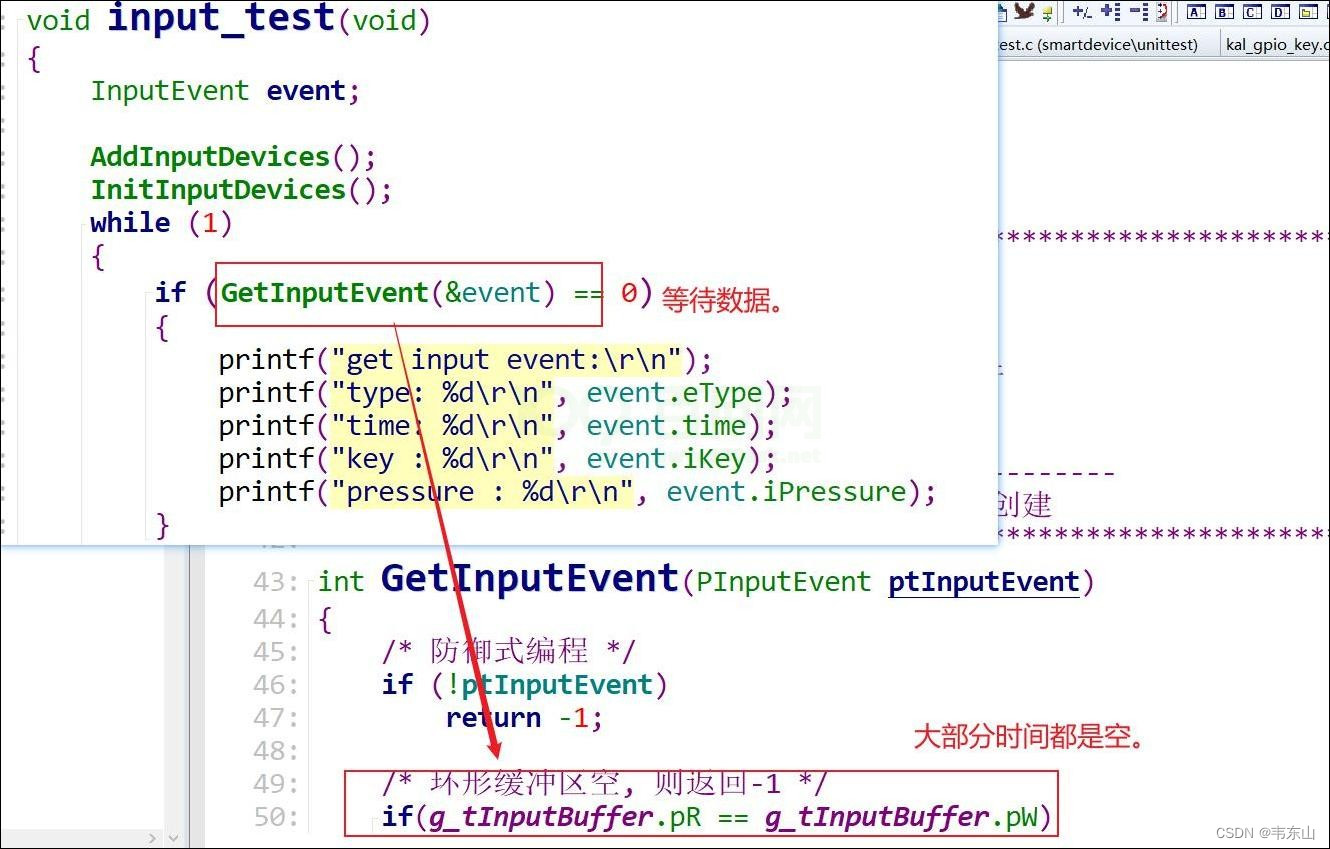The image size is (1330, 849).
Task: Click event.time in the printf line
Action: click(667, 426)
